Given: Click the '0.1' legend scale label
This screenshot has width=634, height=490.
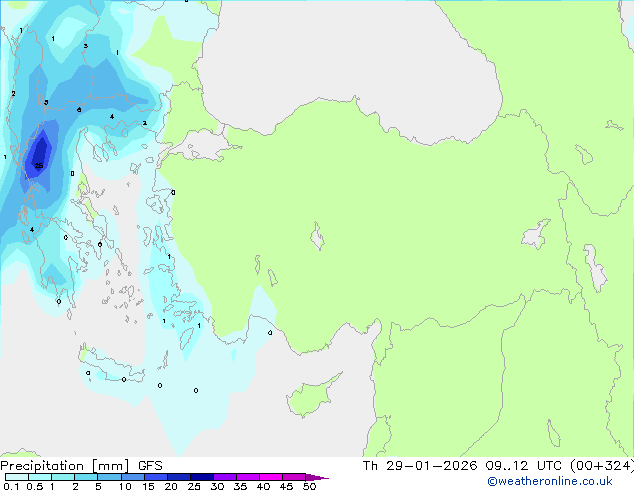Looking at the screenshot, I should (11, 486).
